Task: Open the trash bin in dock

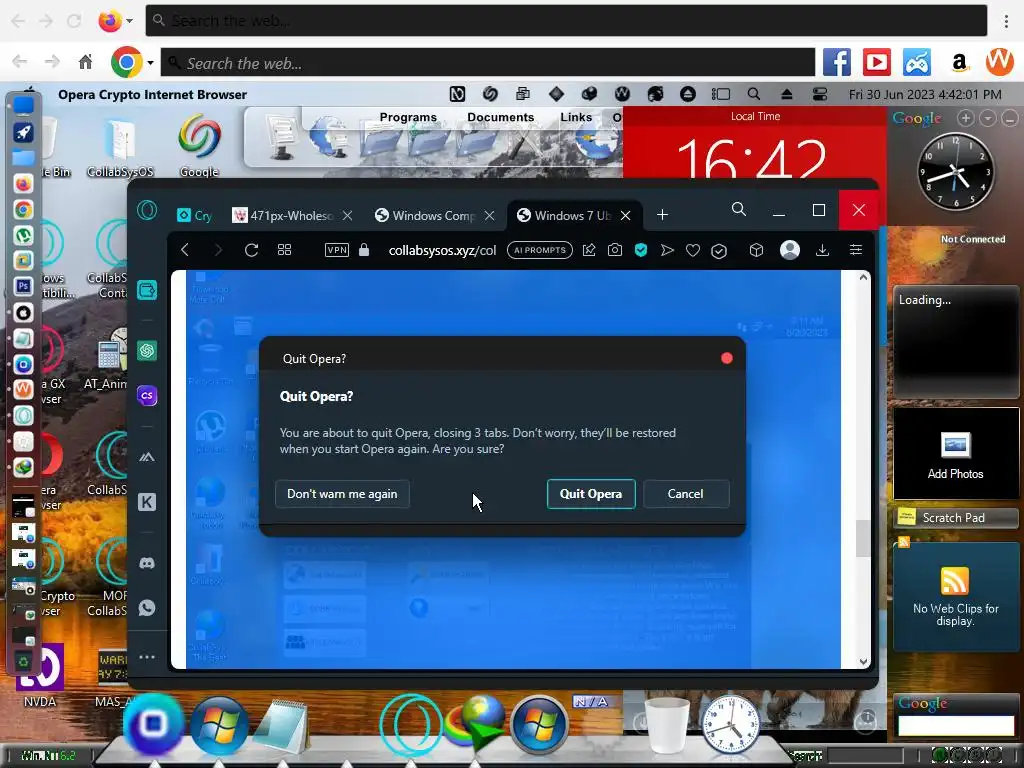Action: point(667,726)
